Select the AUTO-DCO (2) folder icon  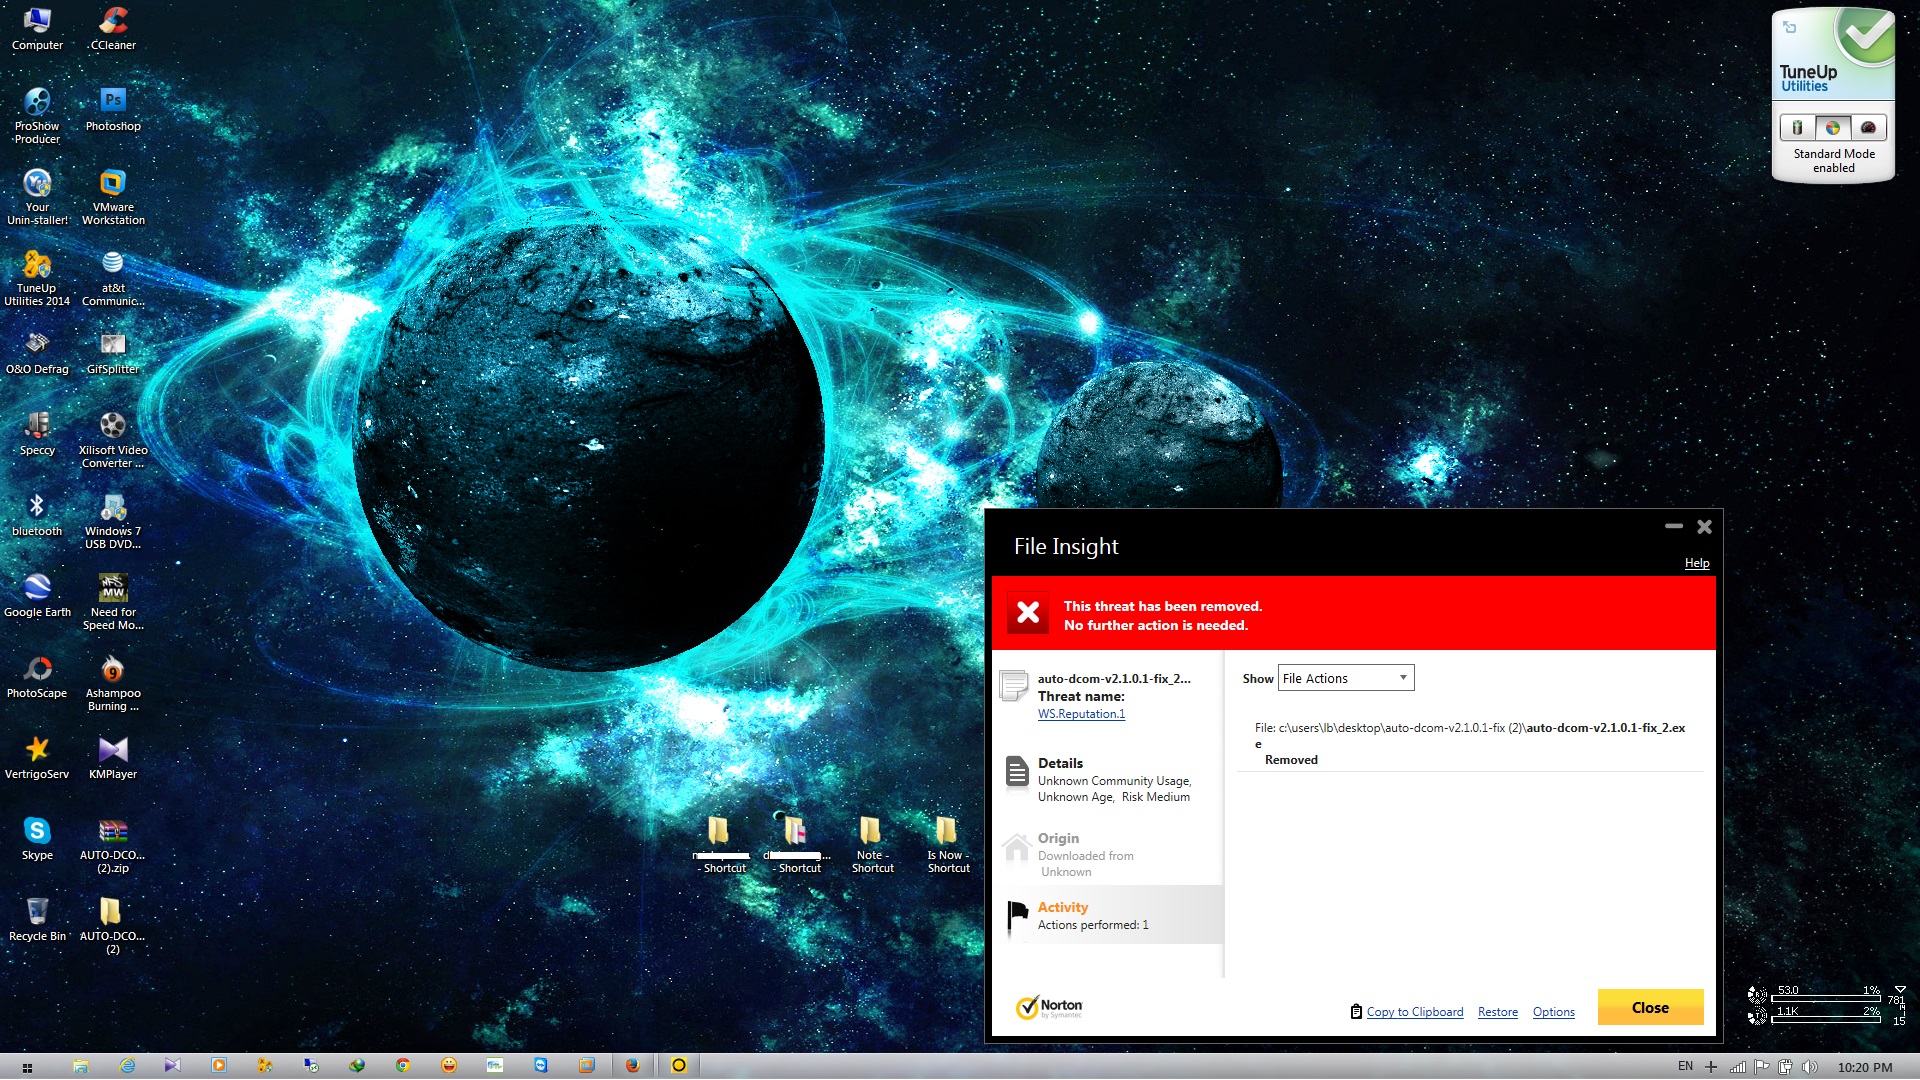[x=113, y=926]
